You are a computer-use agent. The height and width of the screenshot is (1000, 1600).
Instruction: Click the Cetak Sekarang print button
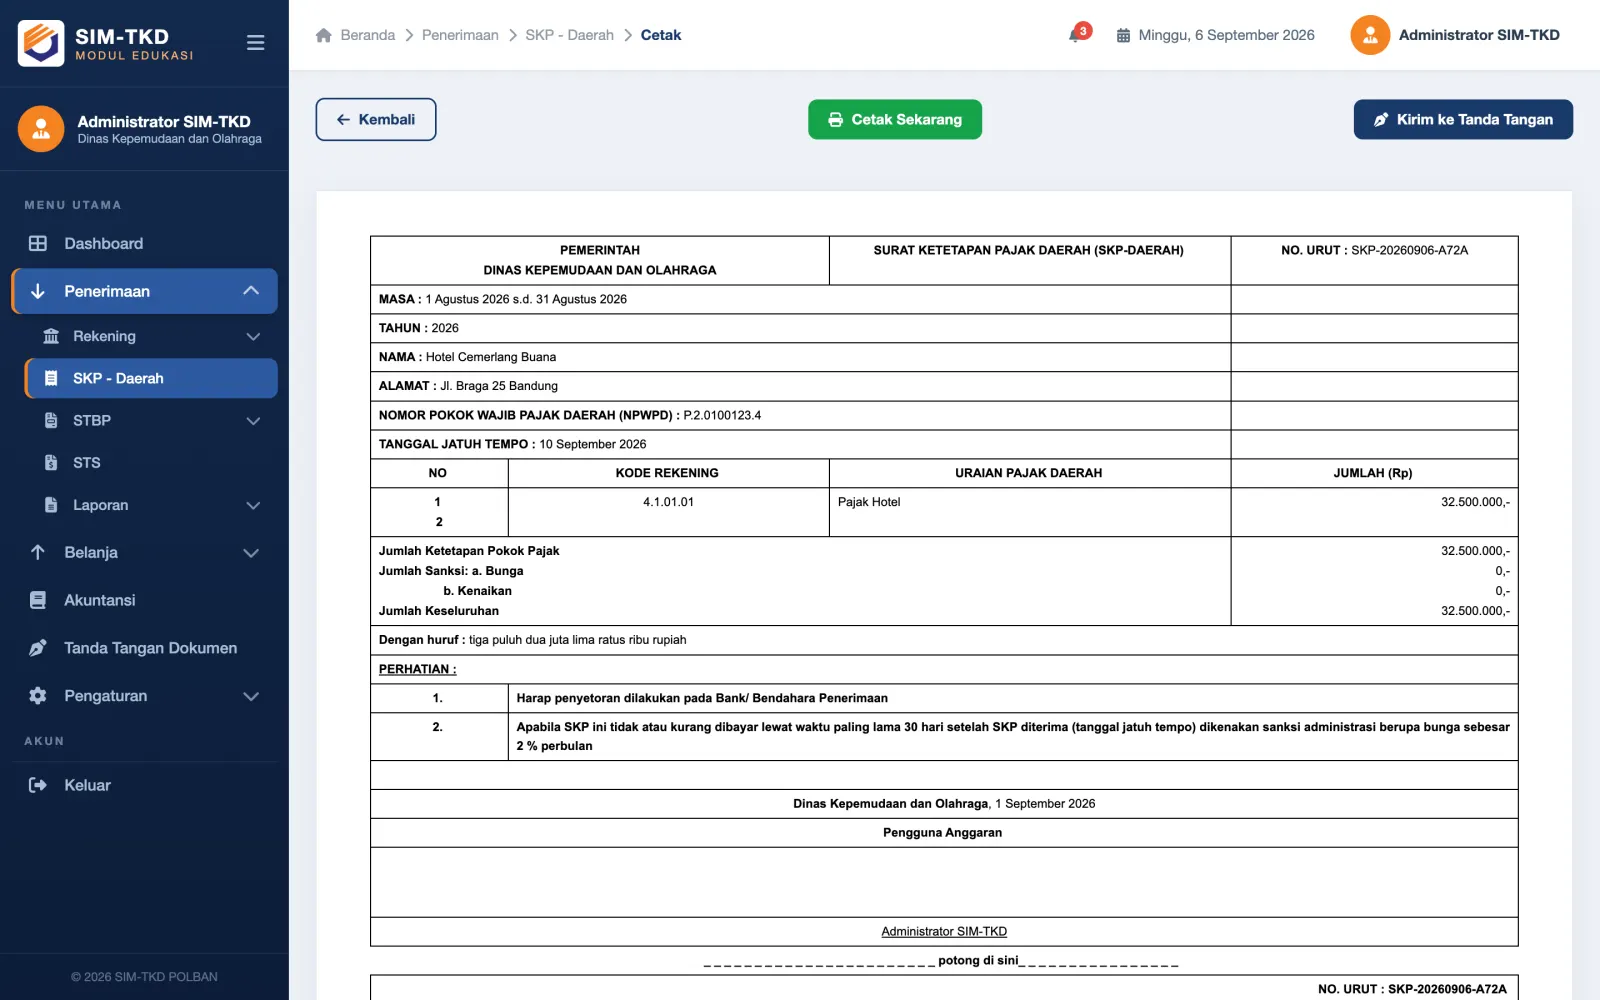pos(895,119)
